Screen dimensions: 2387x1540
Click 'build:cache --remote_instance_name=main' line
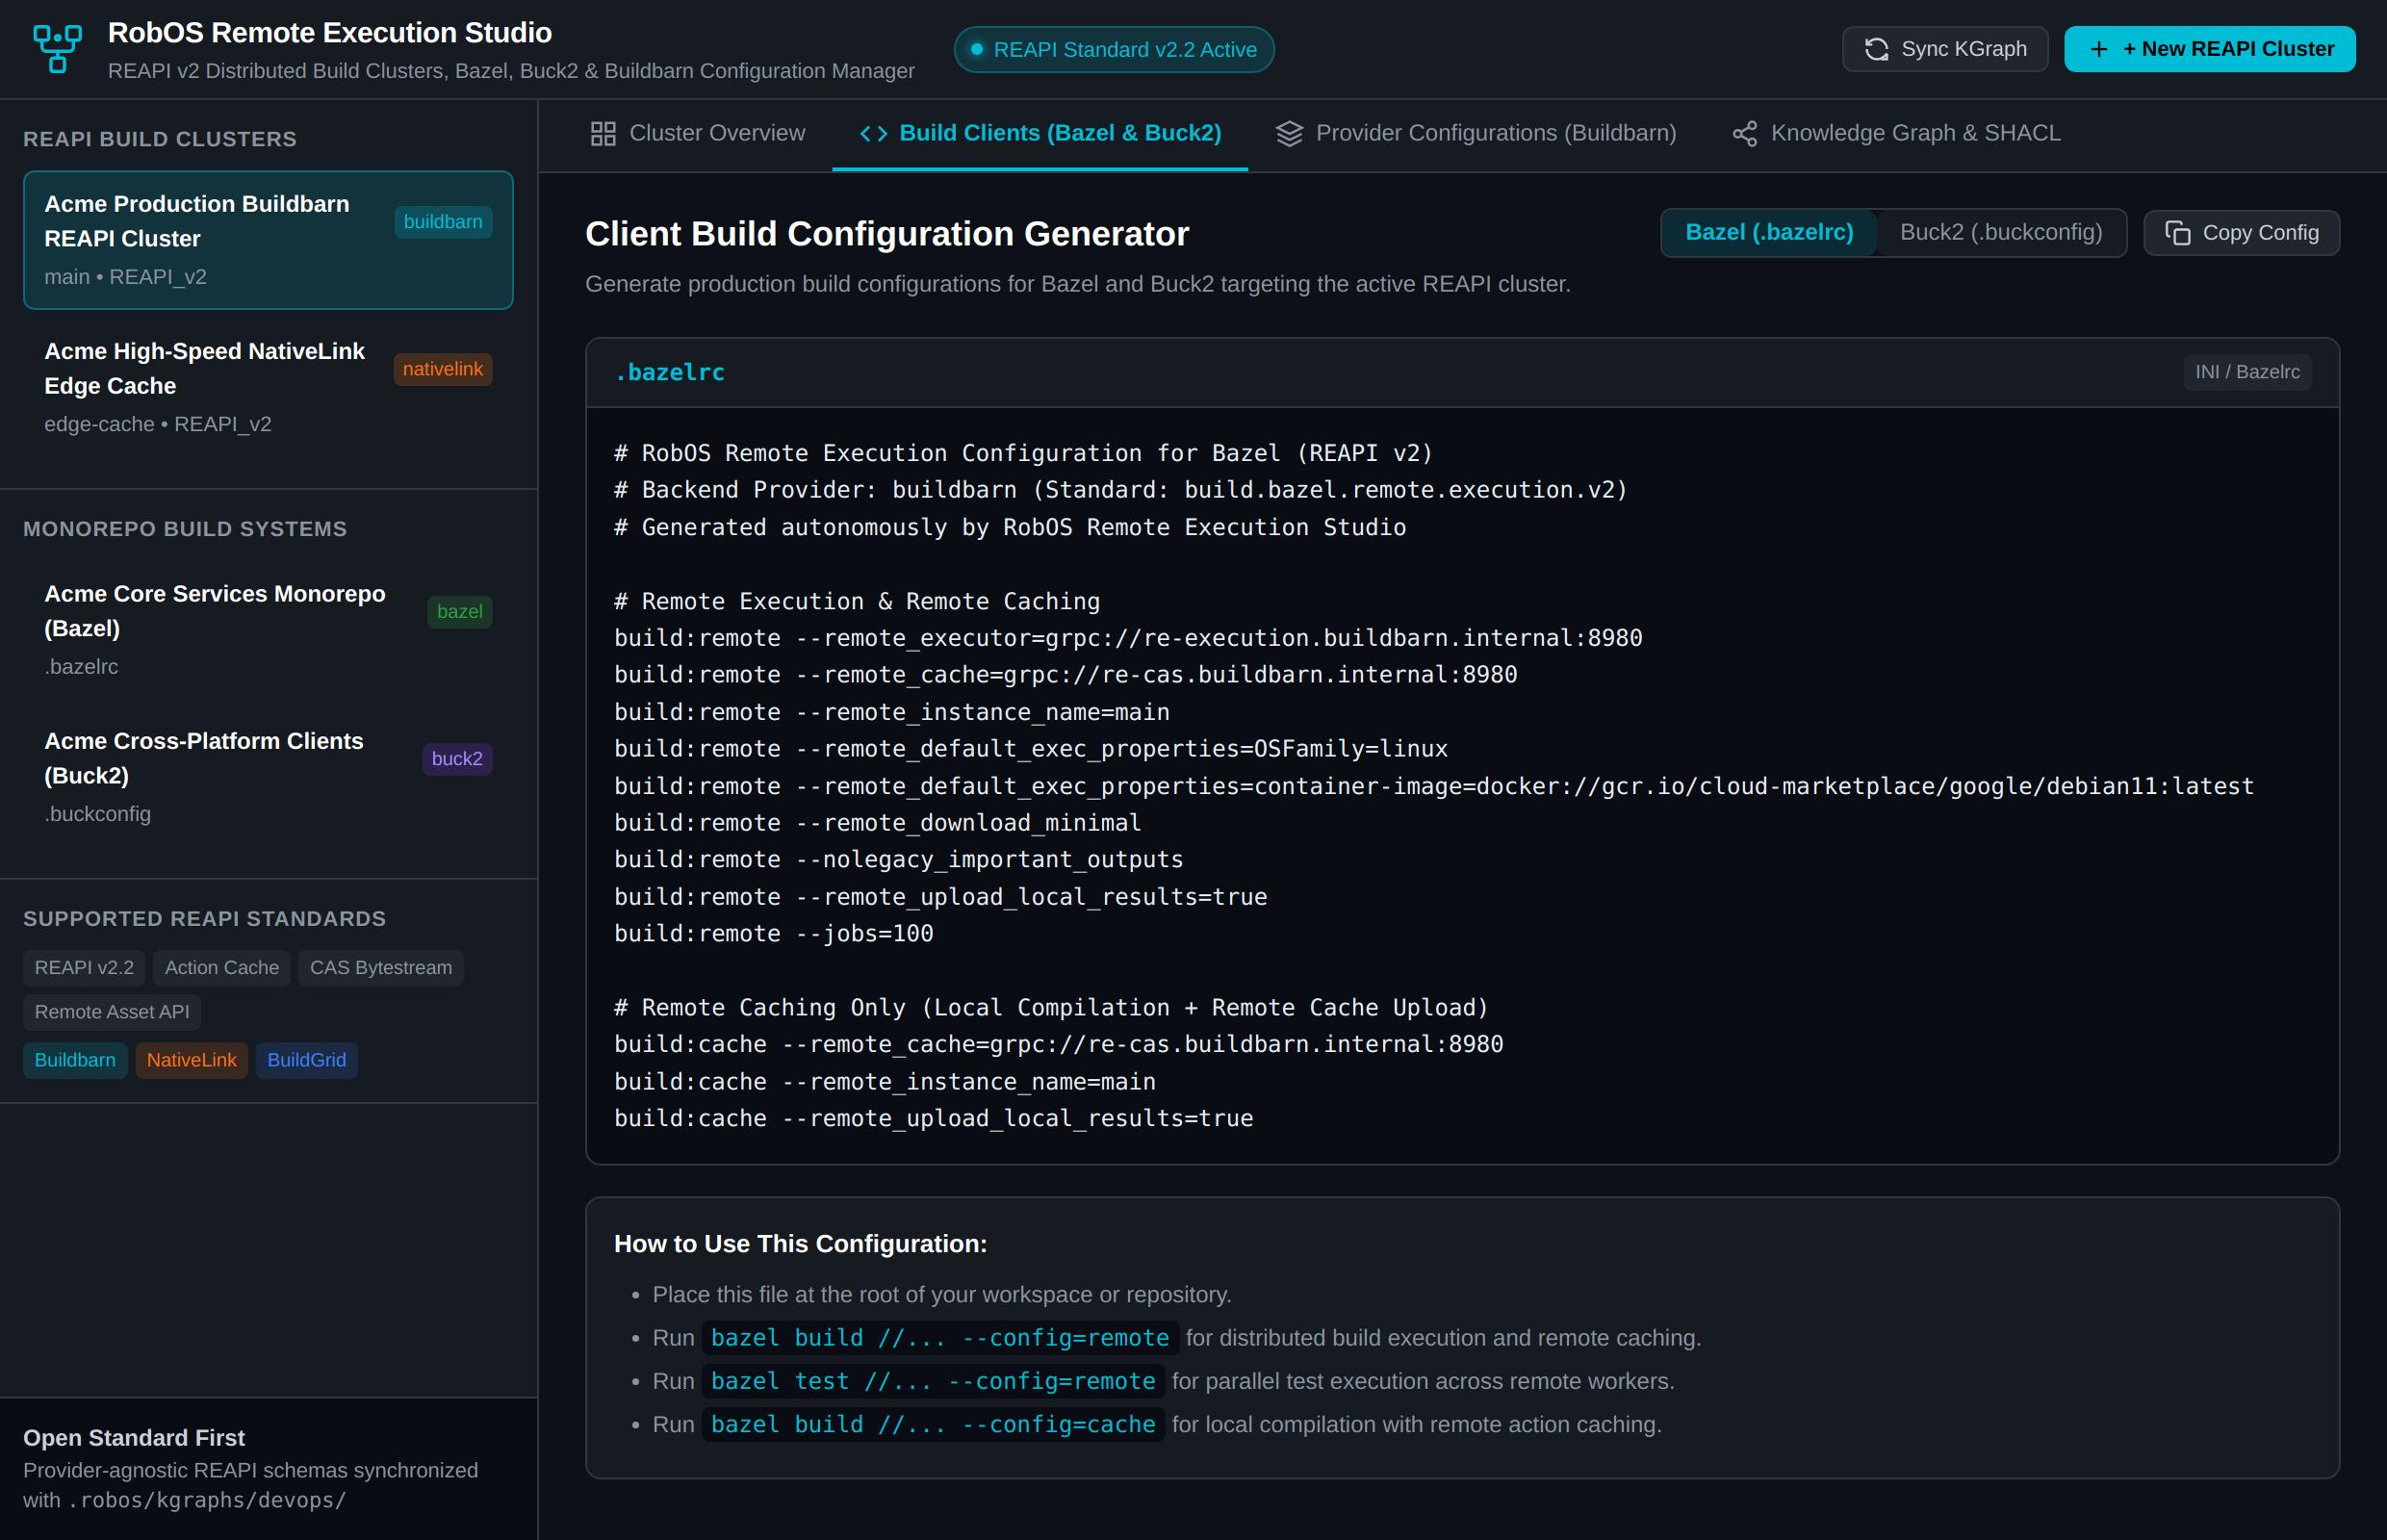pos(884,1082)
